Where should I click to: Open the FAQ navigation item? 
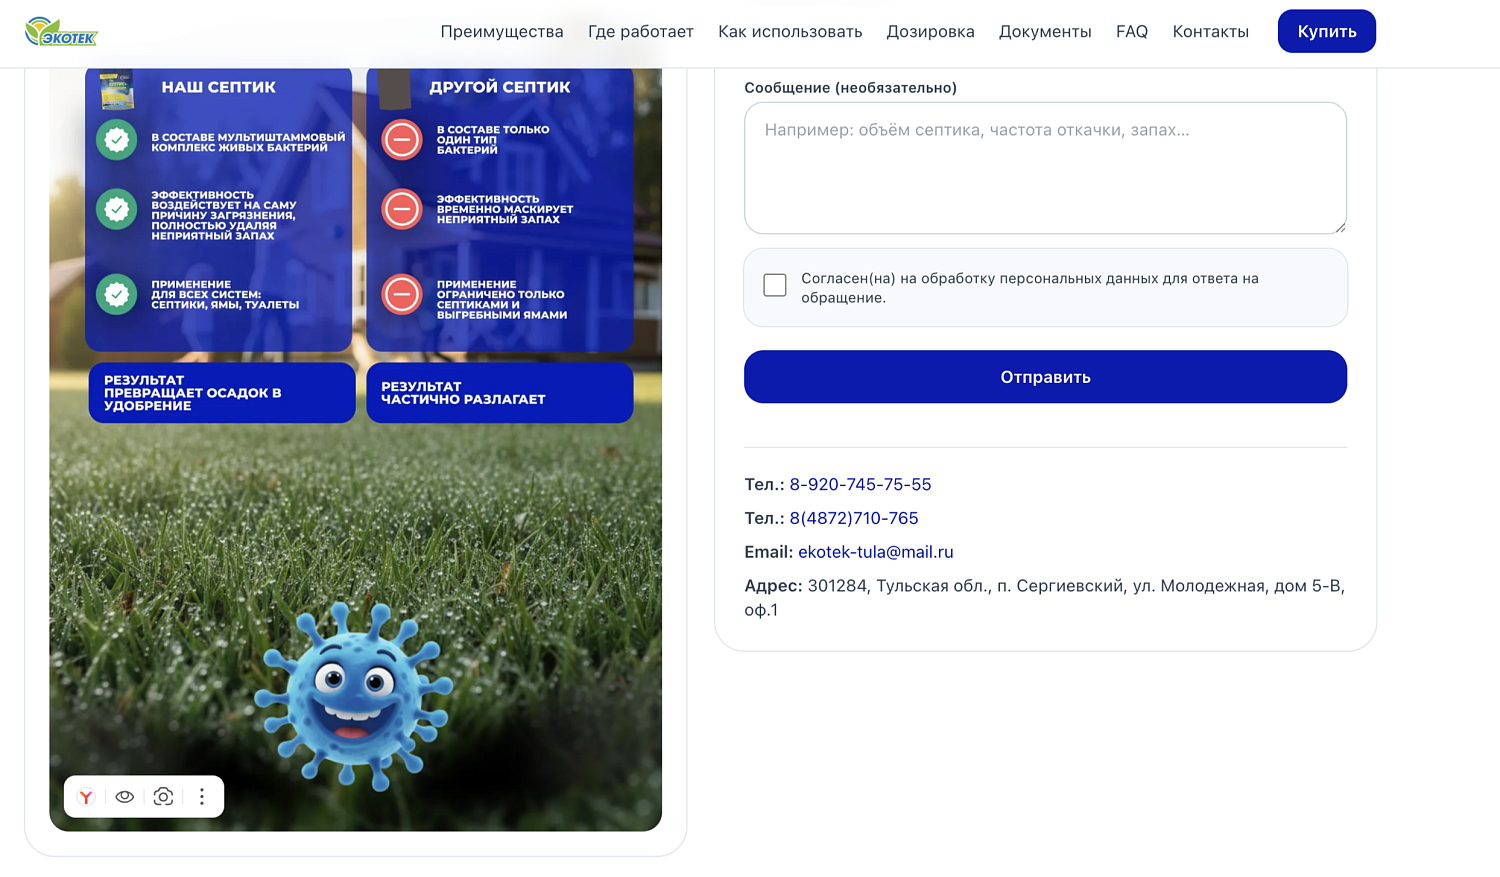(x=1131, y=31)
